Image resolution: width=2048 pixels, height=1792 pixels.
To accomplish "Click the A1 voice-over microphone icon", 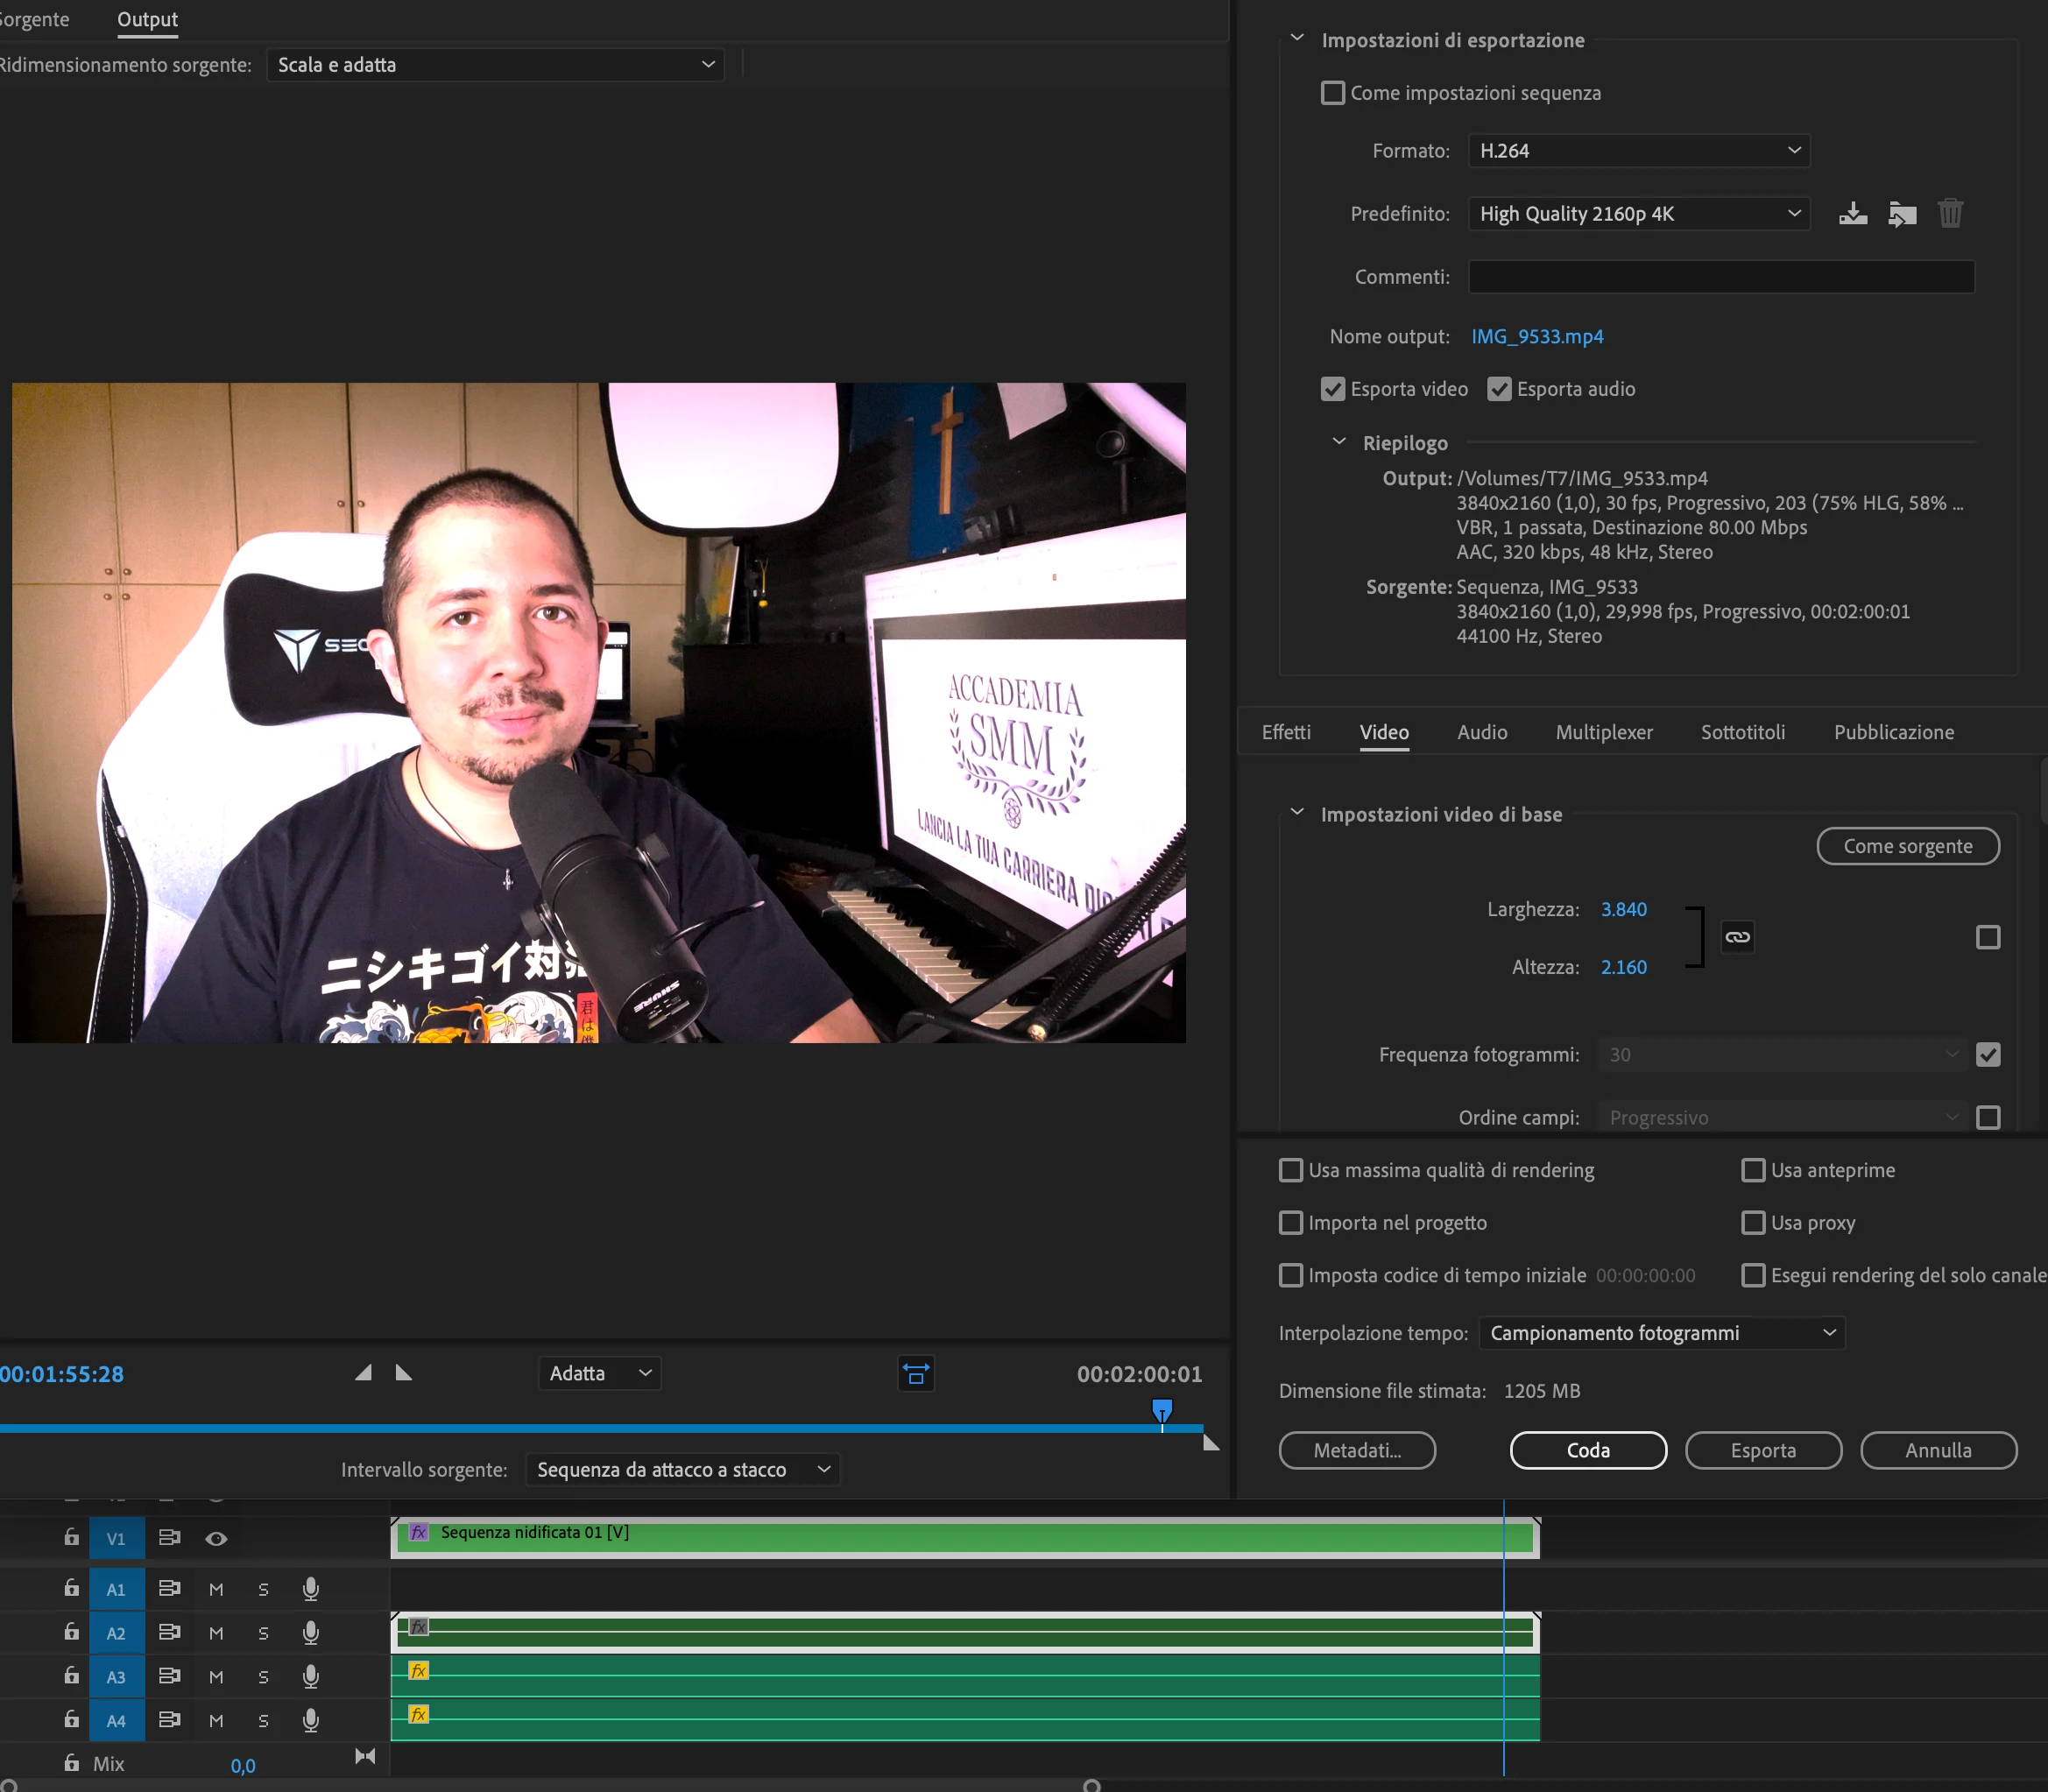I will 310,1589.
